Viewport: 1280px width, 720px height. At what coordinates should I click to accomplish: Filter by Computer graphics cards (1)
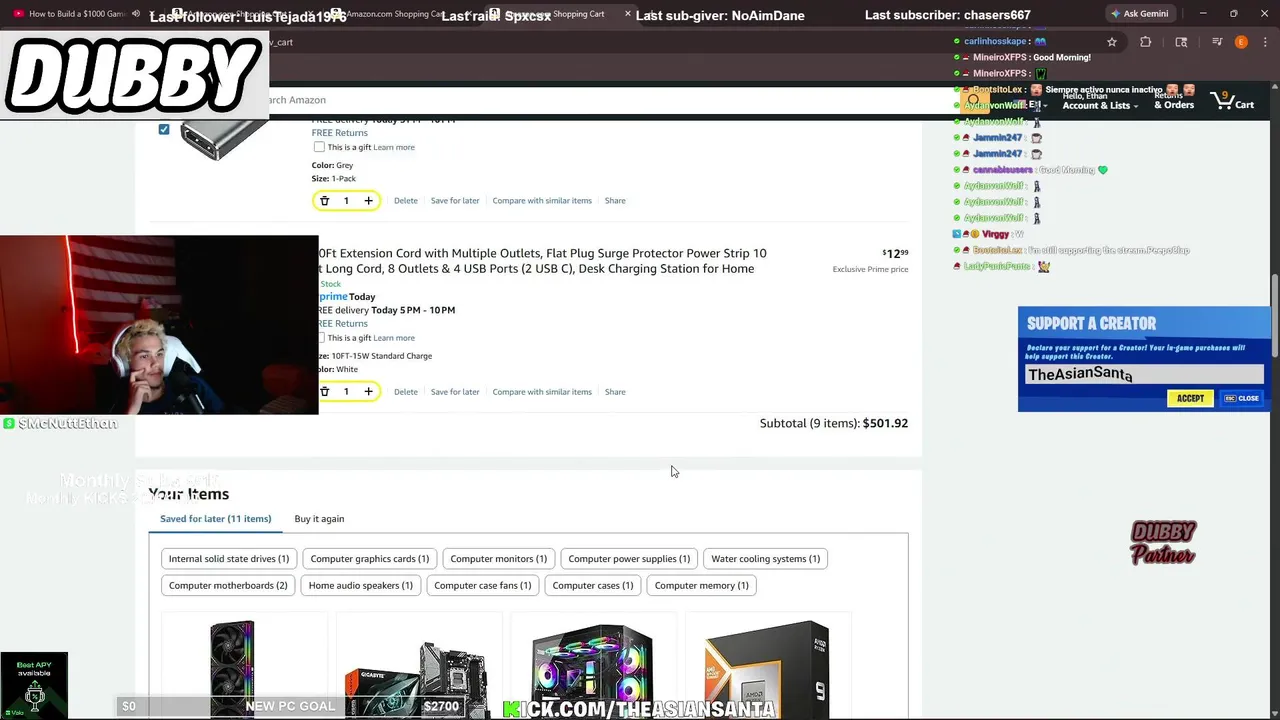369,559
